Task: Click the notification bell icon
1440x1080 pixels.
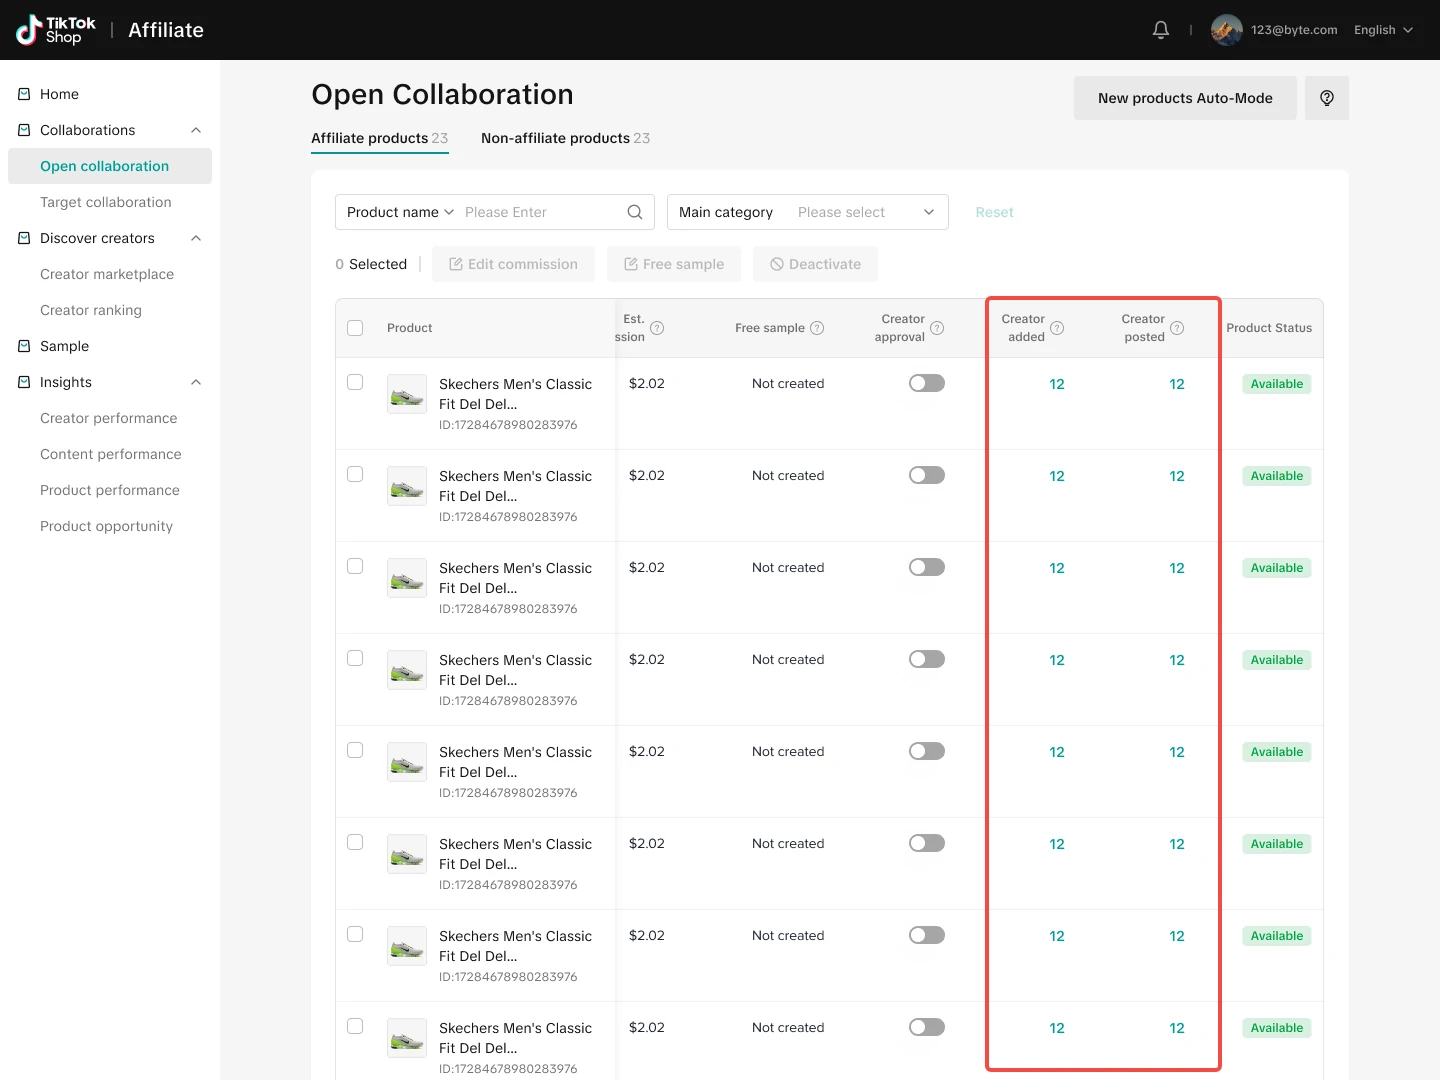Action: (1160, 30)
